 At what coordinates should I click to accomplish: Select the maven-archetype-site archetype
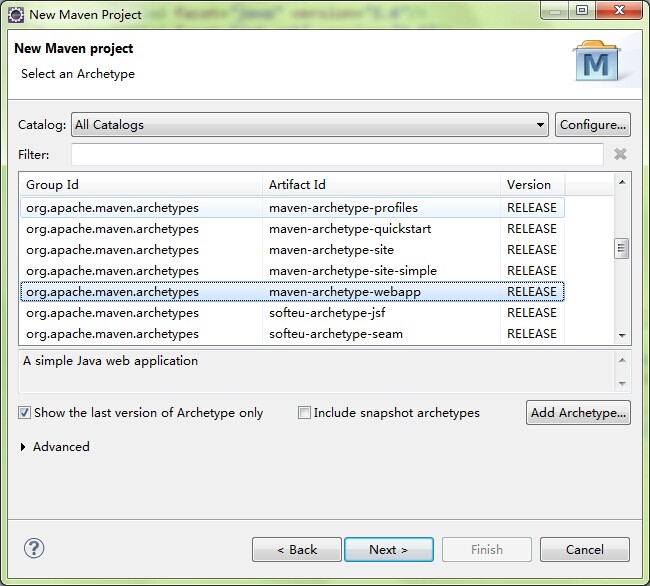(x=292, y=250)
